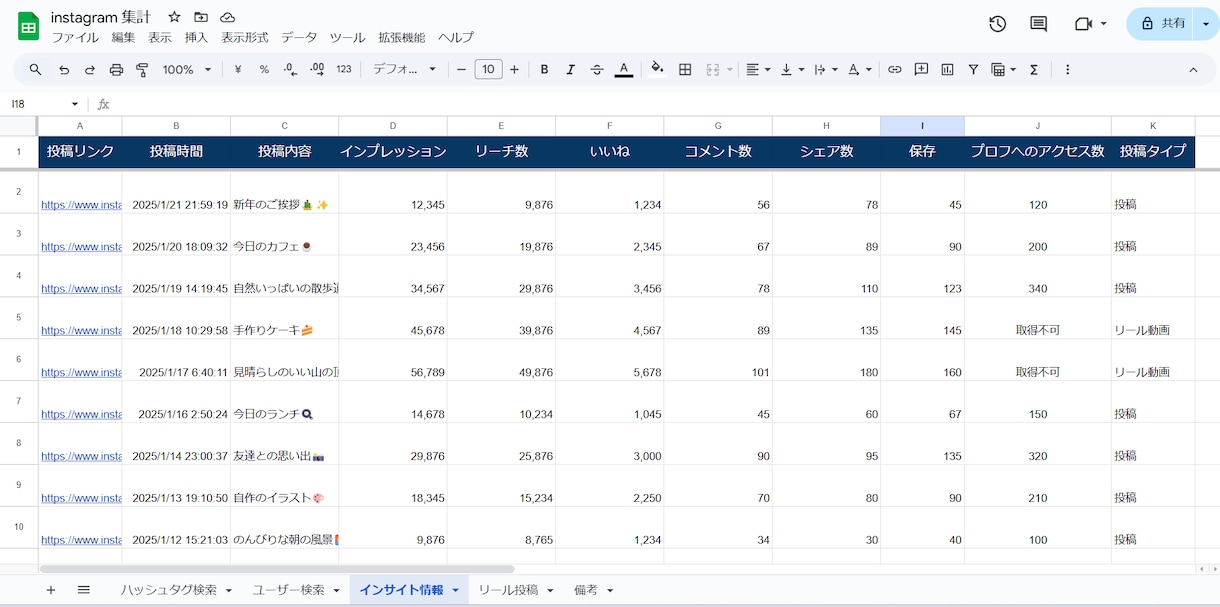Open the name box dropdown arrow
The width and height of the screenshot is (1220, 607).
tap(74, 104)
